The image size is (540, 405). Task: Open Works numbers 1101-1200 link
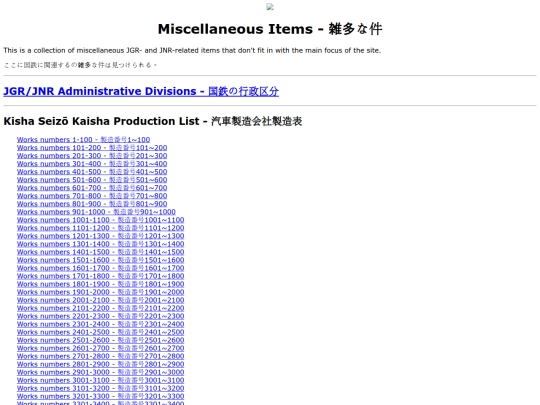(101, 228)
